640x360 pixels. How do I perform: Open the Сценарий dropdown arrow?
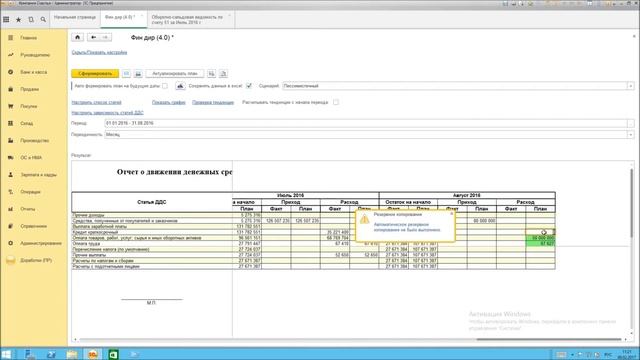coord(631,86)
